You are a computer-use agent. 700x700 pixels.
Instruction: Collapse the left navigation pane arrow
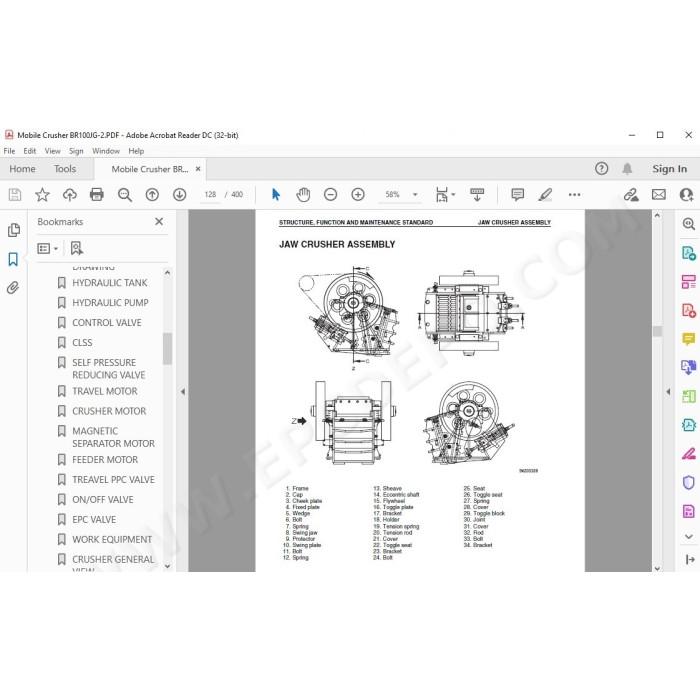click(x=183, y=392)
